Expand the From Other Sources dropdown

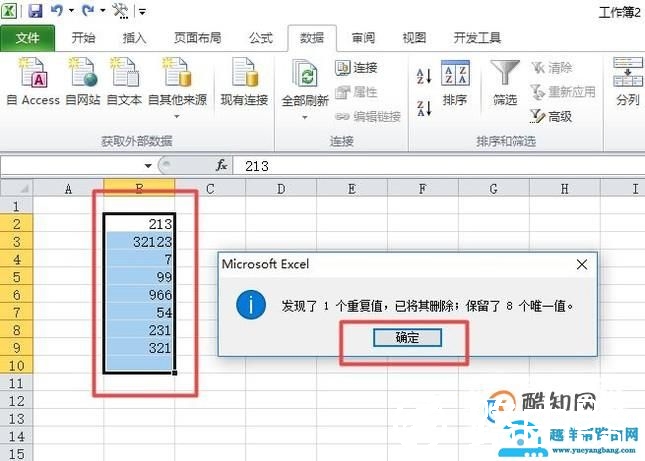(x=177, y=113)
